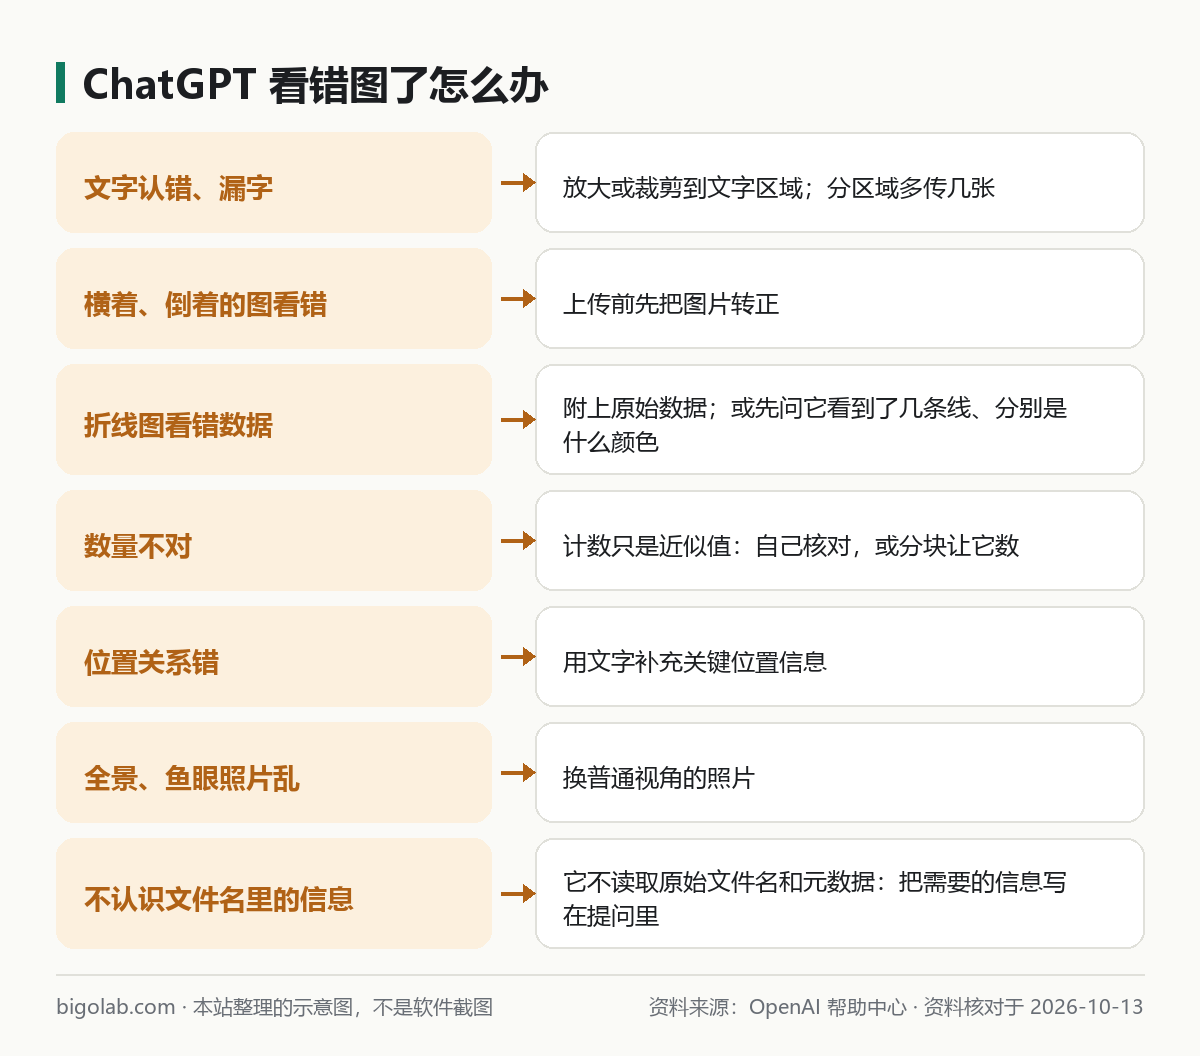Select the "文字认错、漏字" problem card
1200x1056 pixels.
point(274,182)
